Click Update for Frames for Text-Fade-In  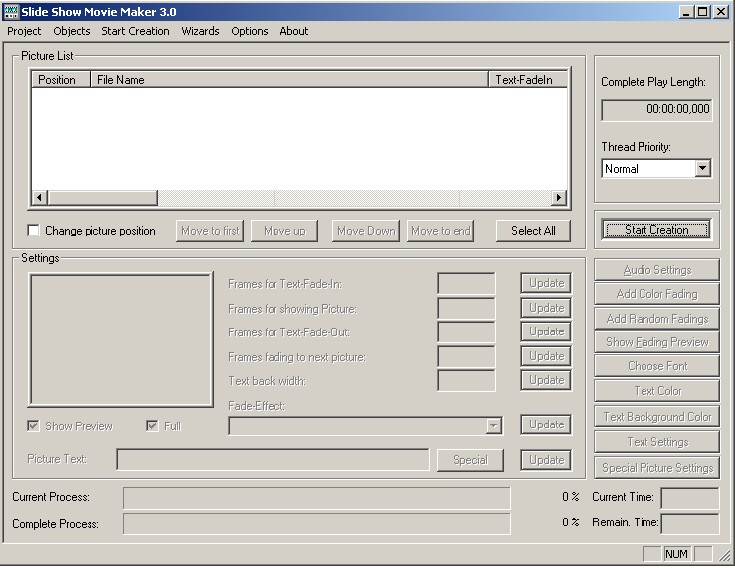point(546,283)
